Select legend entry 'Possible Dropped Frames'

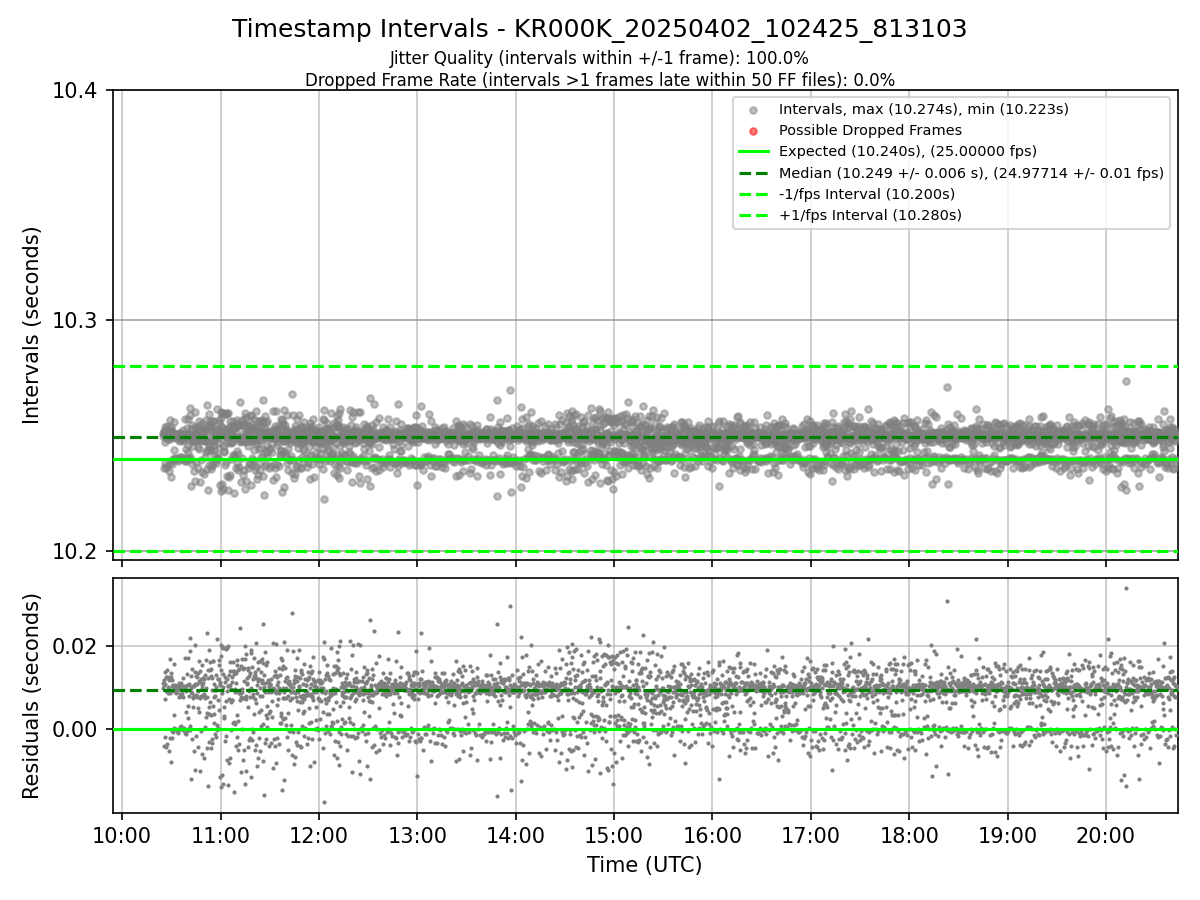[x=870, y=130]
